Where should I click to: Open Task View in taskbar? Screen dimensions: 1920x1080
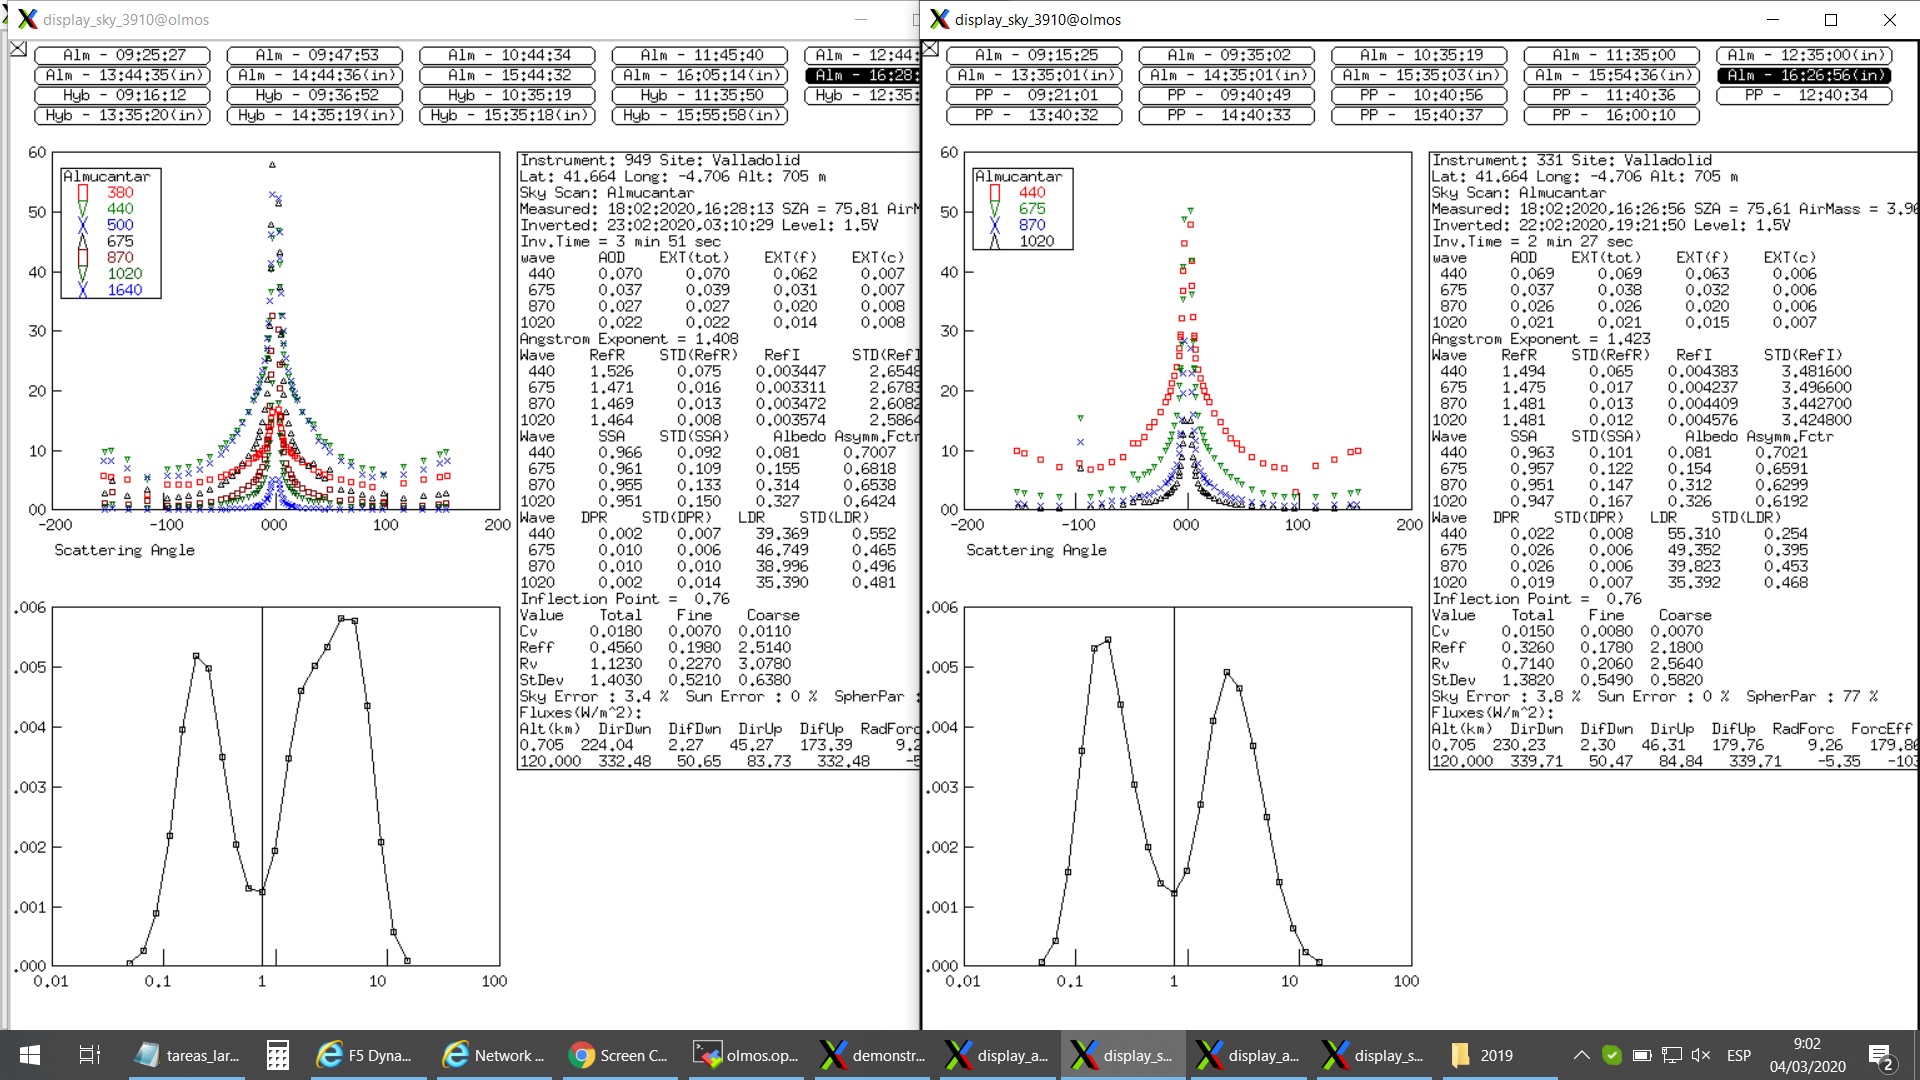[89, 1055]
